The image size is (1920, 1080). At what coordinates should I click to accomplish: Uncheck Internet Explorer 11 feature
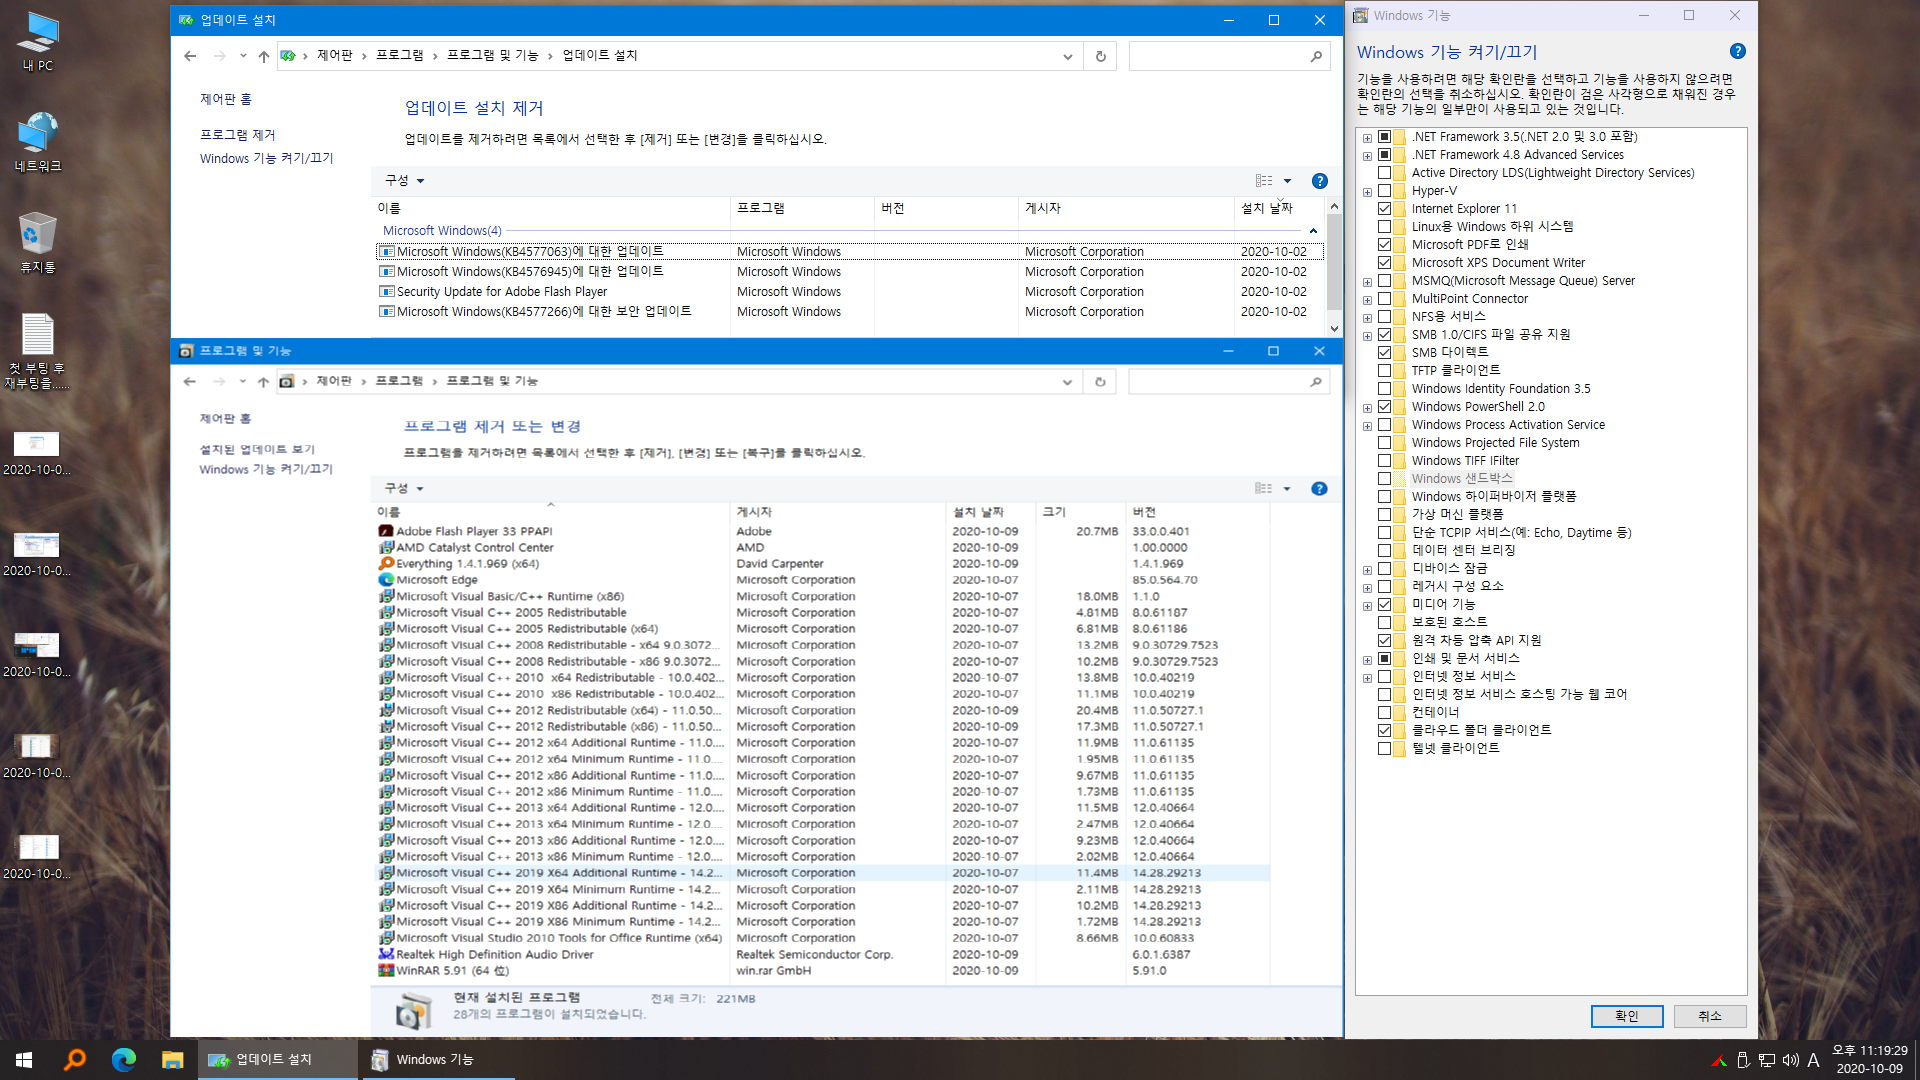tap(1384, 209)
